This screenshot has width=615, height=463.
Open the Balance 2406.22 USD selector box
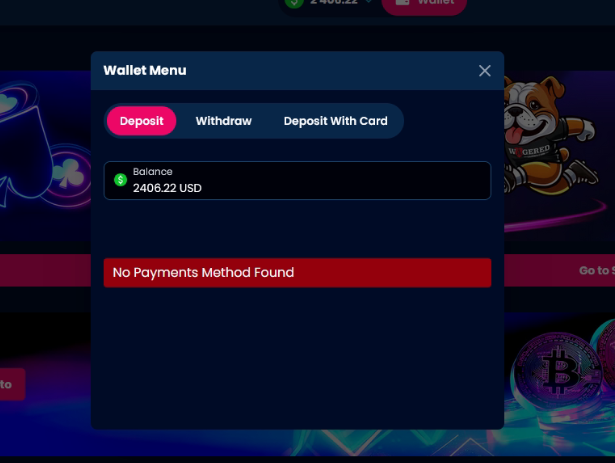297,180
